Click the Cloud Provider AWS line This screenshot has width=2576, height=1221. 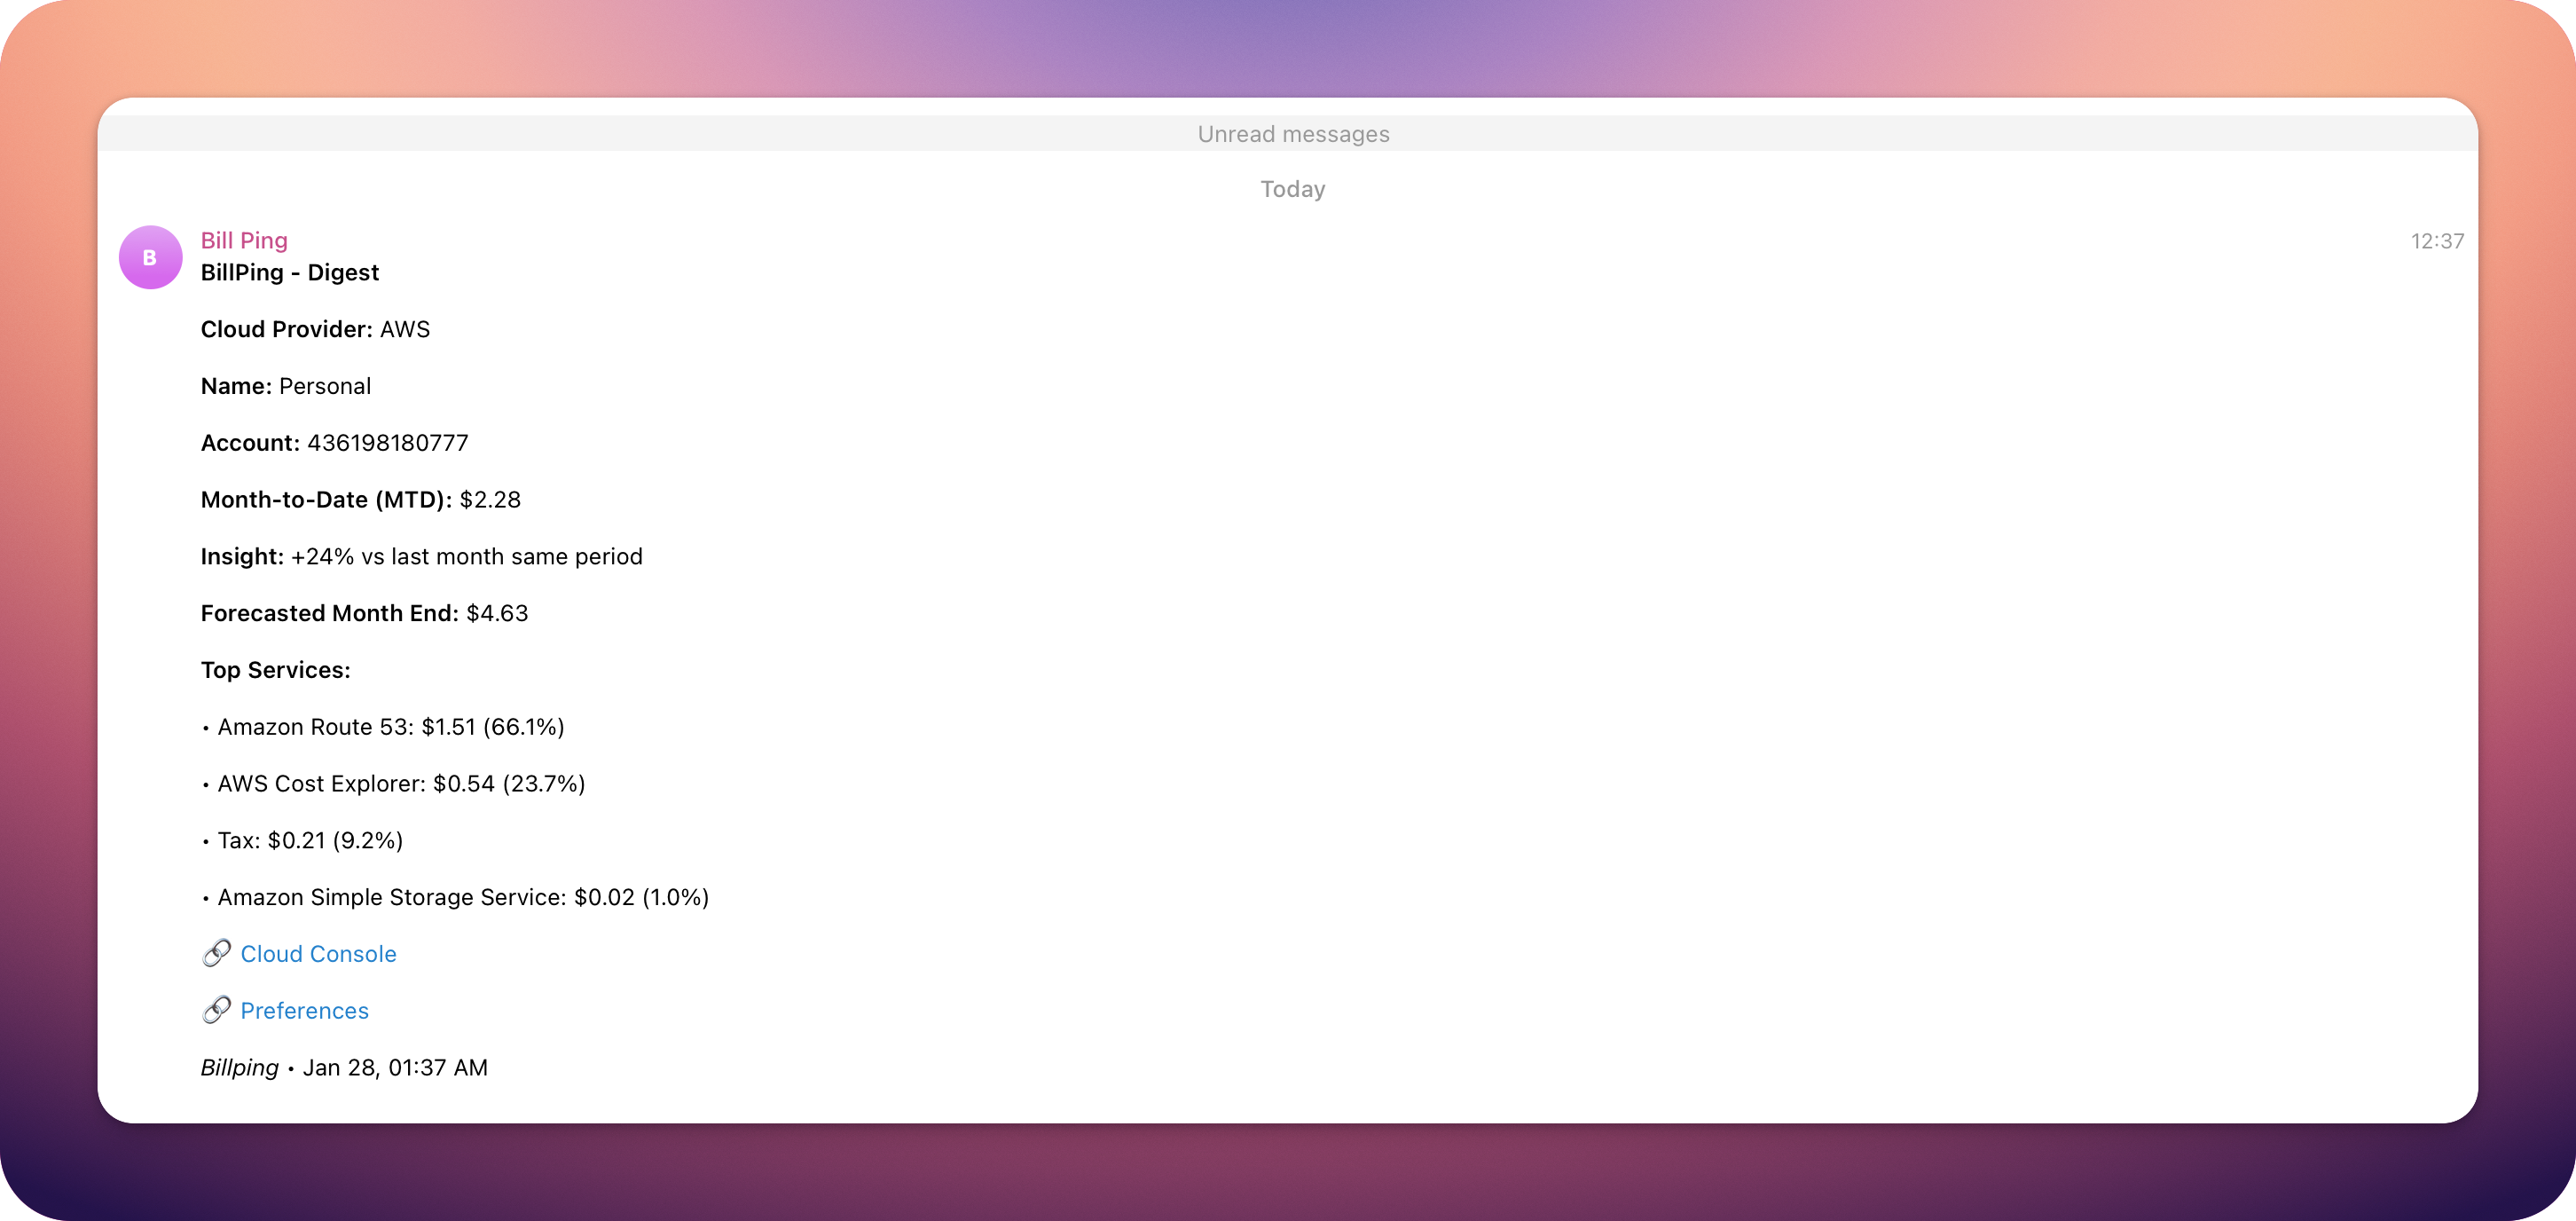[315, 329]
